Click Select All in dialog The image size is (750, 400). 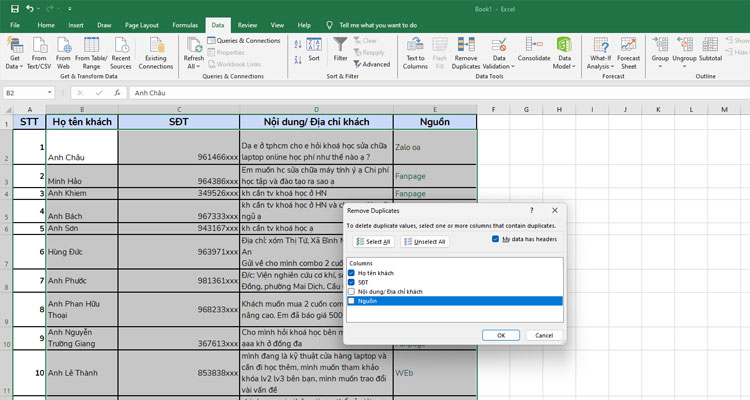(374, 242)
